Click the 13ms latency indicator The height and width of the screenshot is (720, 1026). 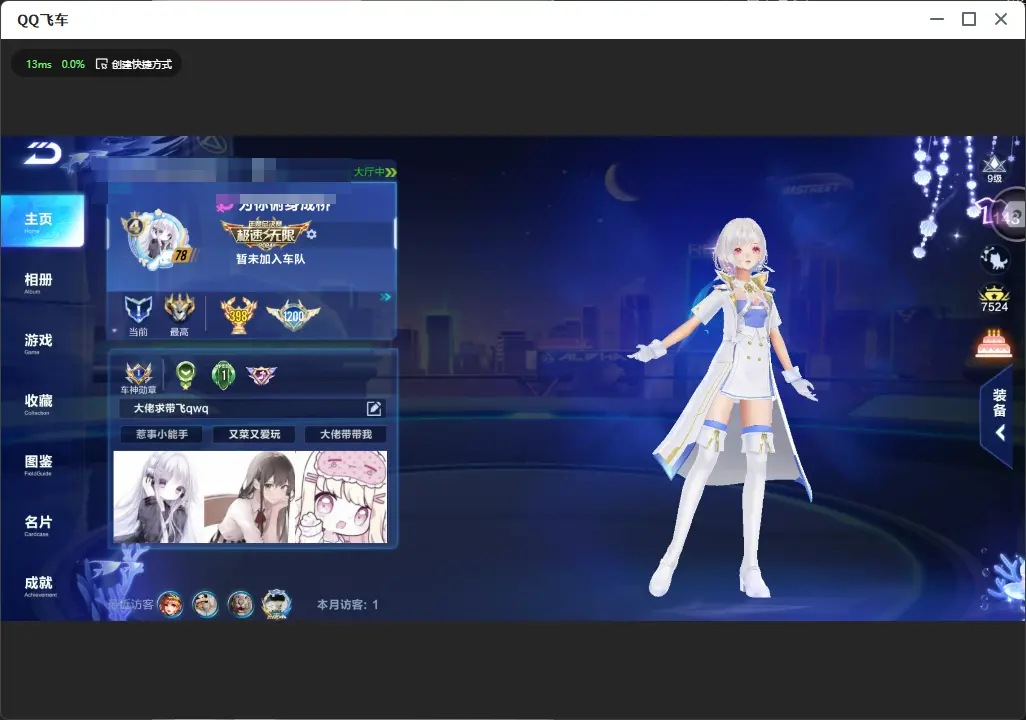coord(39,64)
